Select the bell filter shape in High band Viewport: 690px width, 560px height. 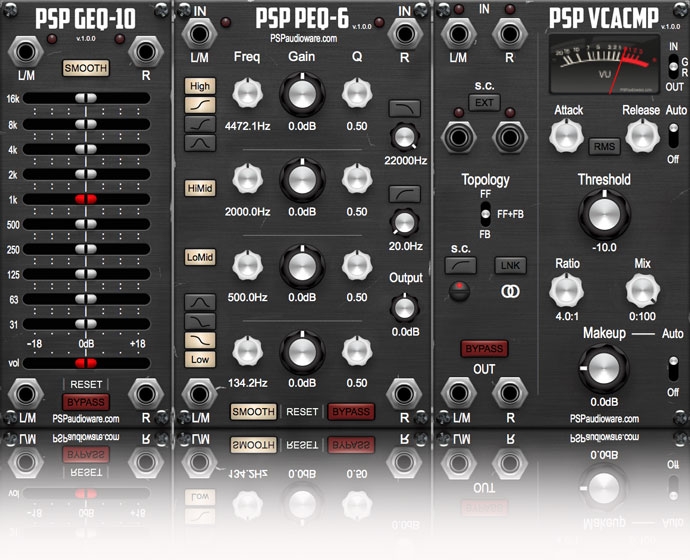pyautogui.click(x=200, y=143)
